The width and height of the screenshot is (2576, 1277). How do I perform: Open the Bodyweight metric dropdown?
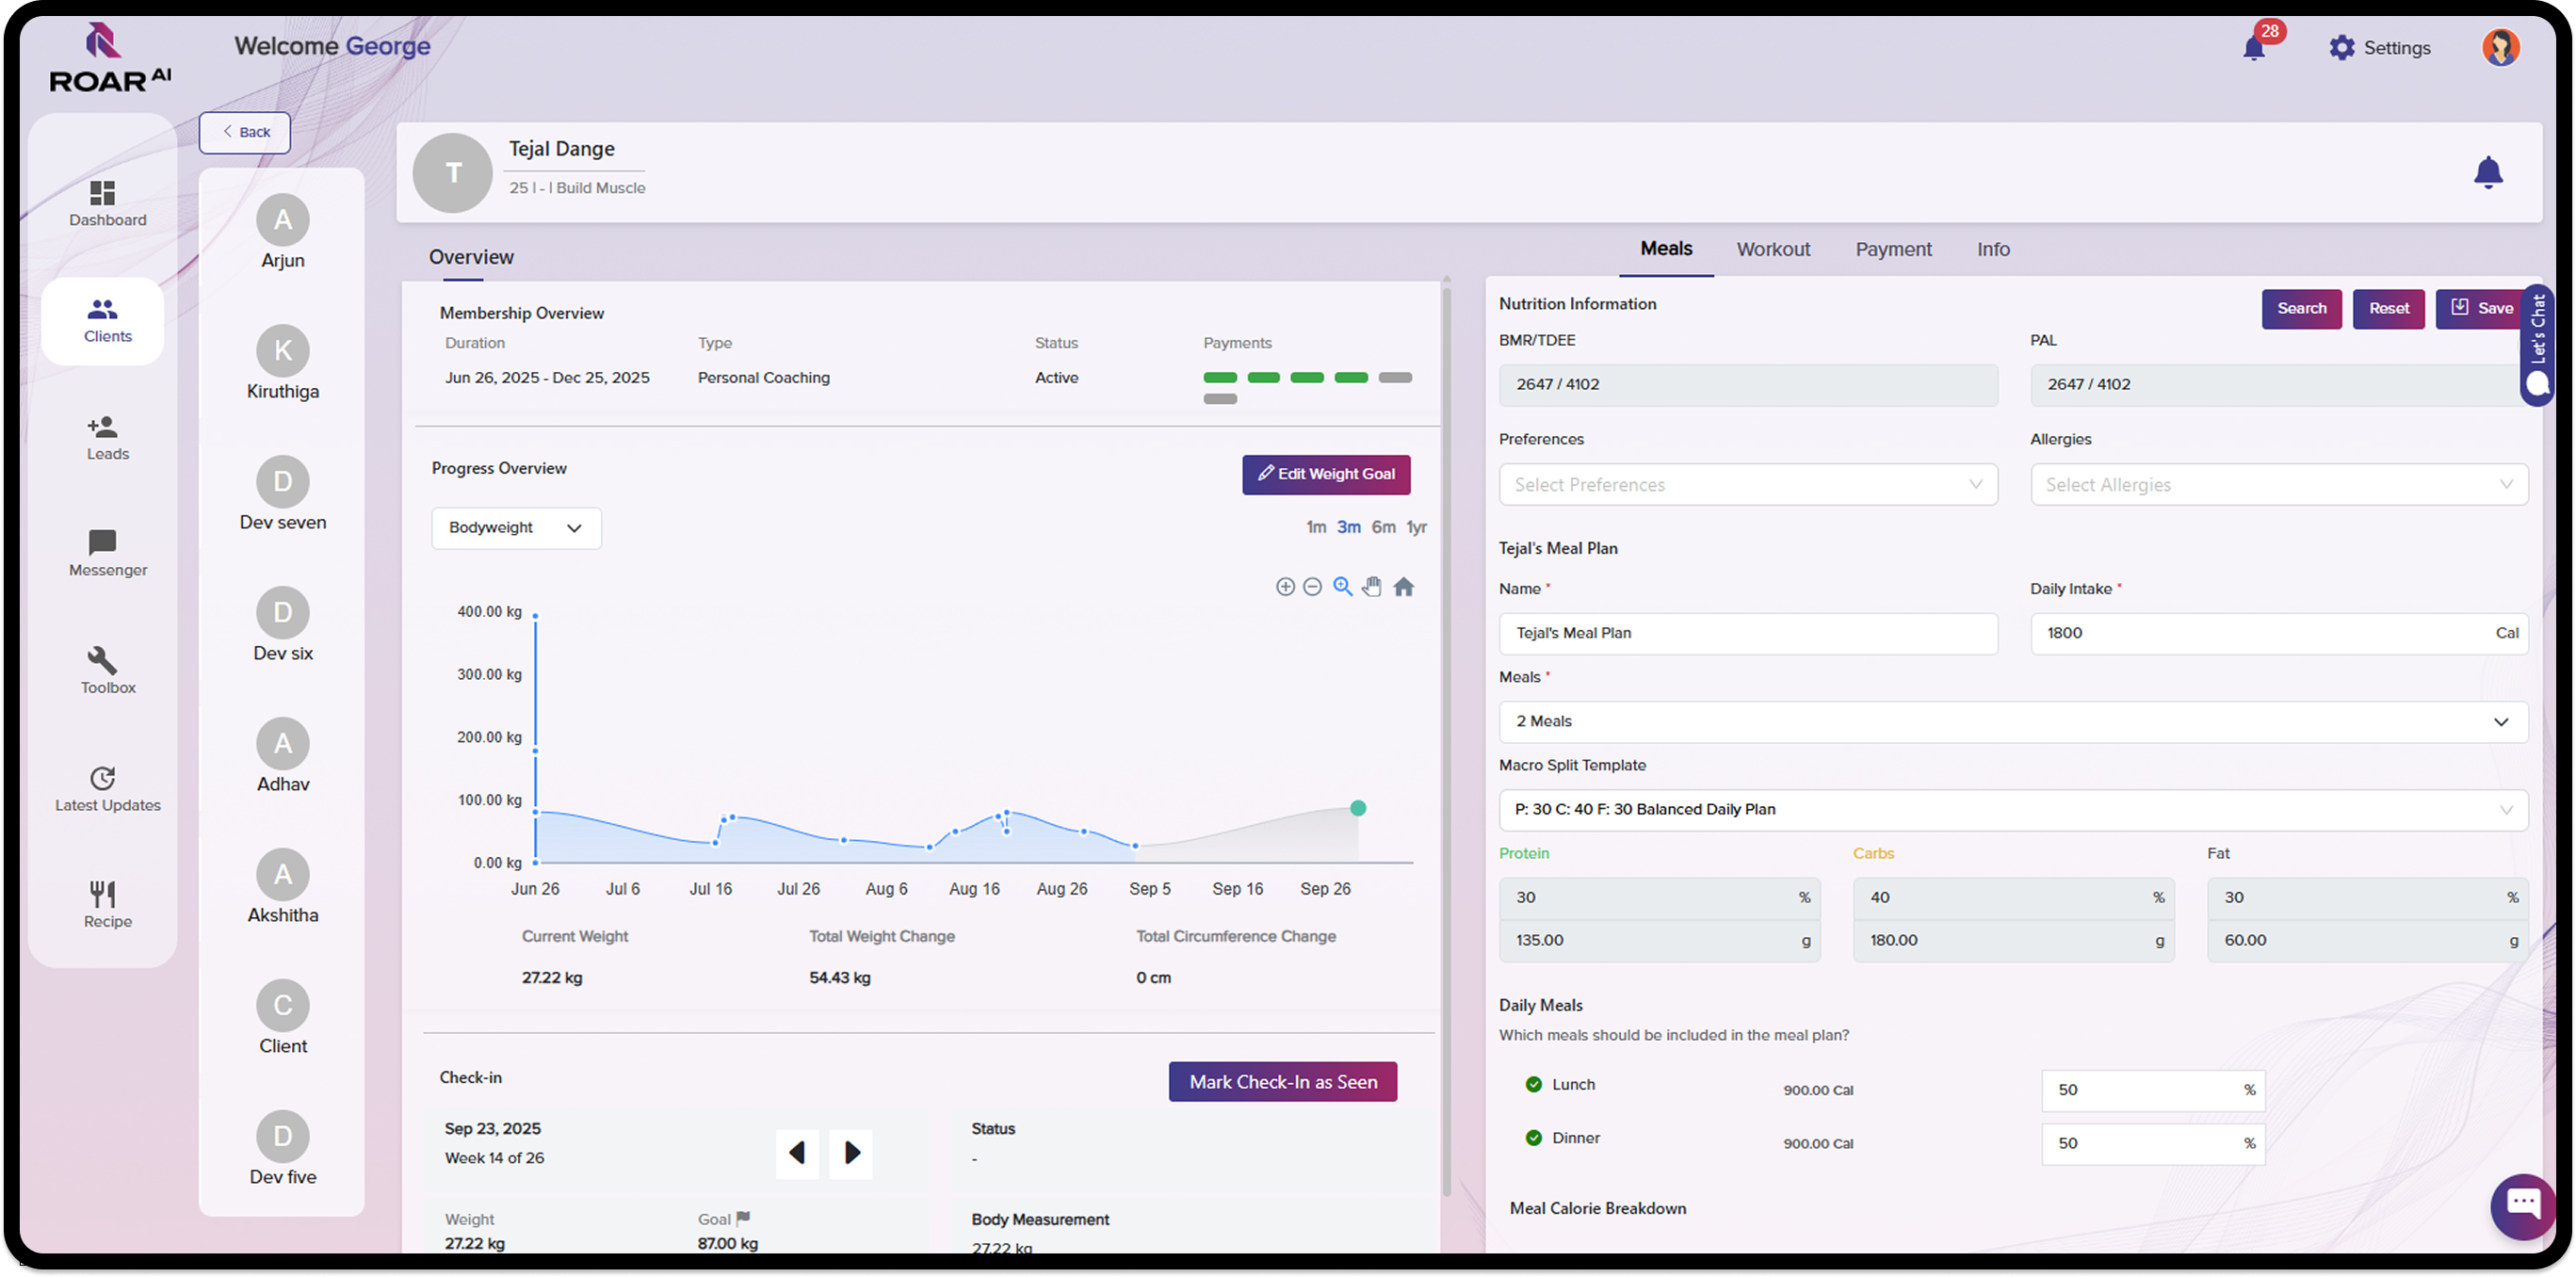coord(516,528)
